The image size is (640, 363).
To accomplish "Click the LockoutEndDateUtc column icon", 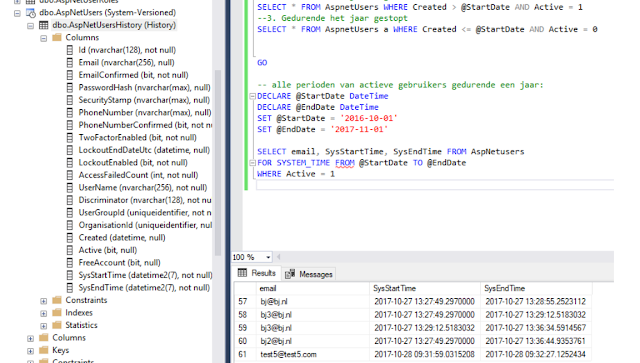I will coord(70,150).
